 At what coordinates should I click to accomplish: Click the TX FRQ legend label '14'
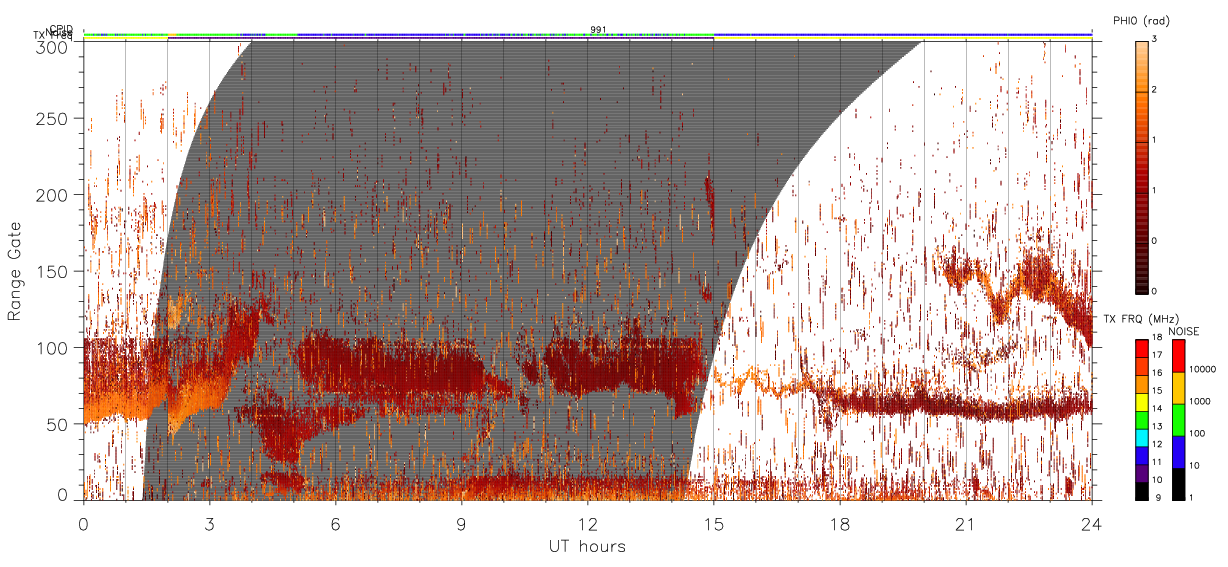pyautogui.click(x=1157, y=408)
